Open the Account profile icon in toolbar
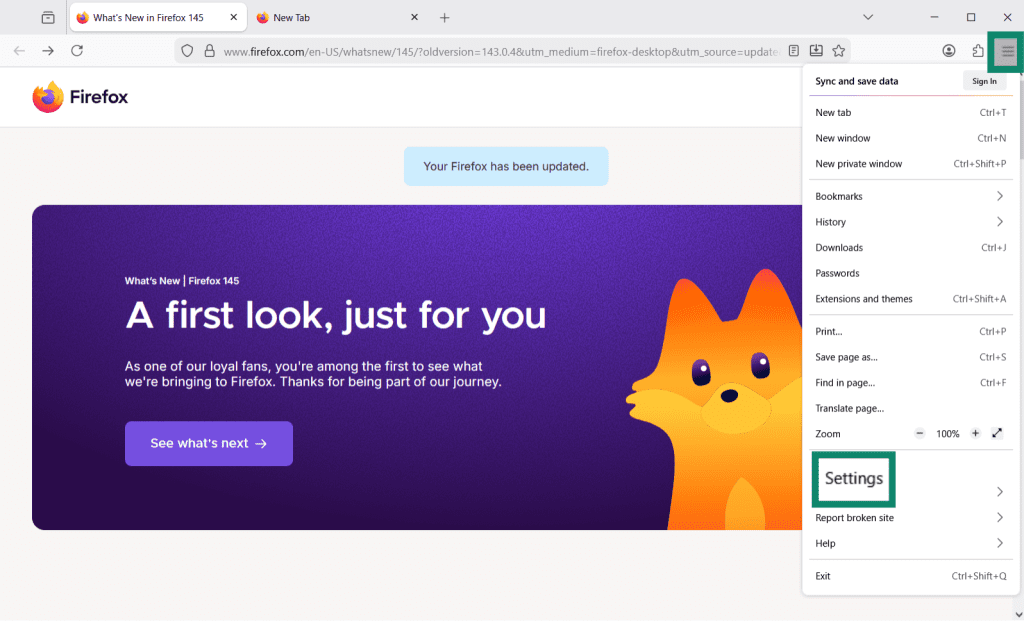Image resolution: width=1024 pixels, height=621 pixels. (x=949, y=51)
